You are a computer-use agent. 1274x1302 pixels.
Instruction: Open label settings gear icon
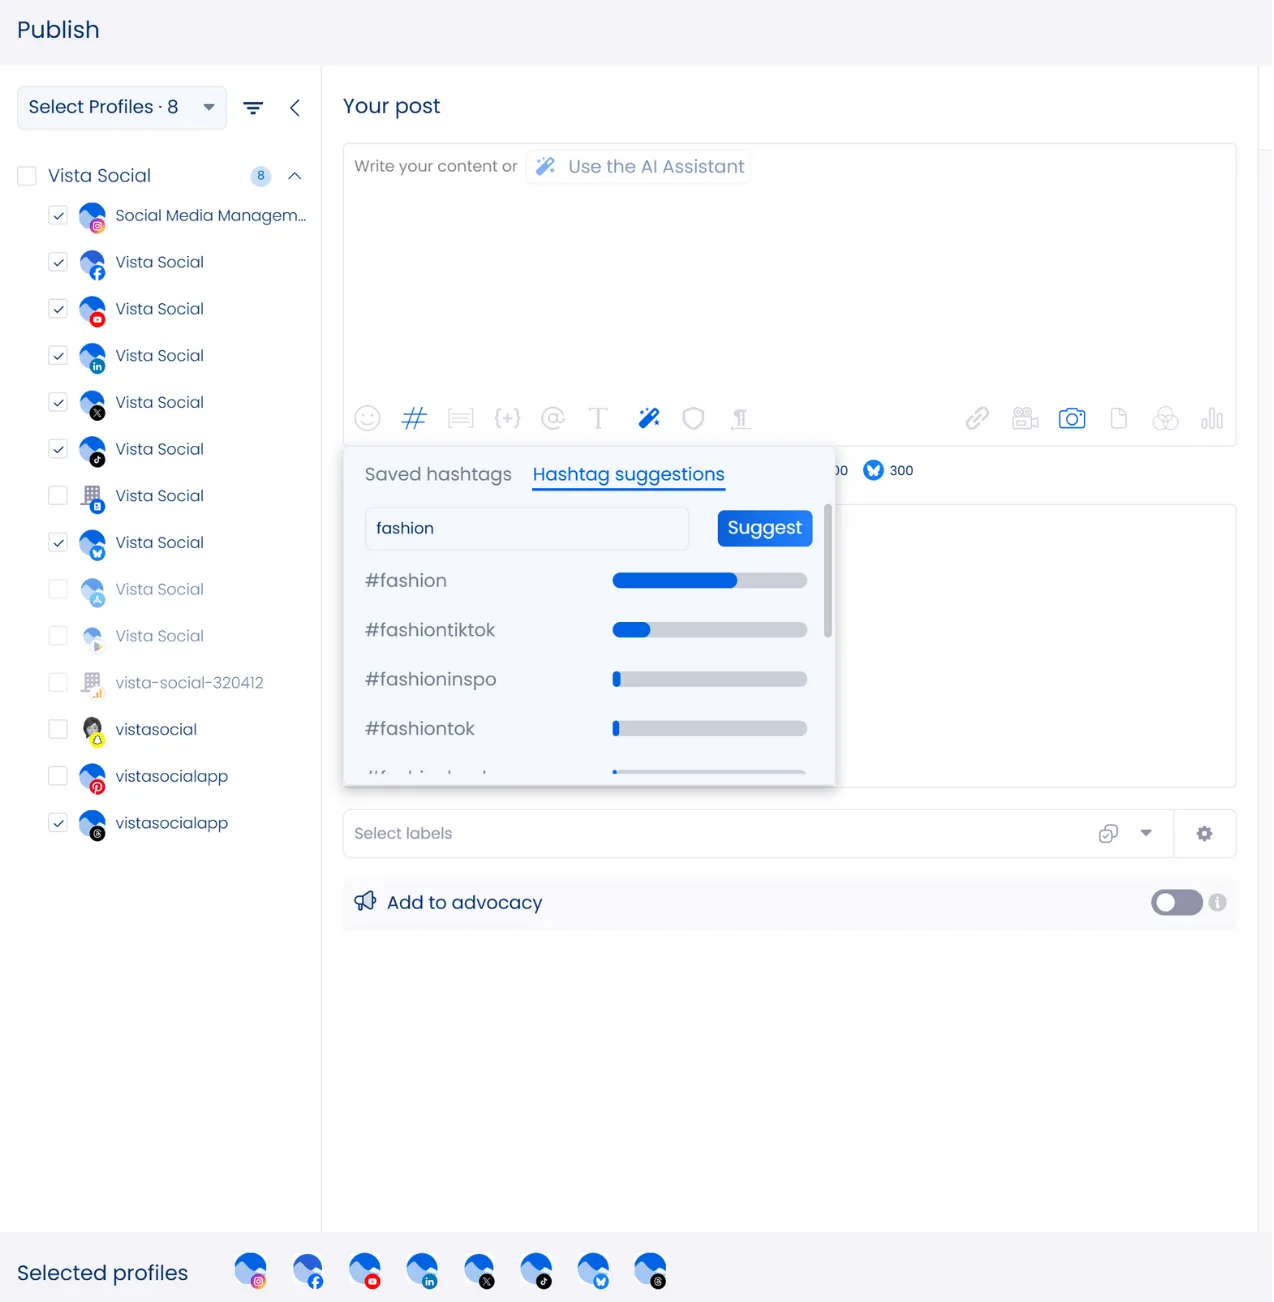[1204, 834]
